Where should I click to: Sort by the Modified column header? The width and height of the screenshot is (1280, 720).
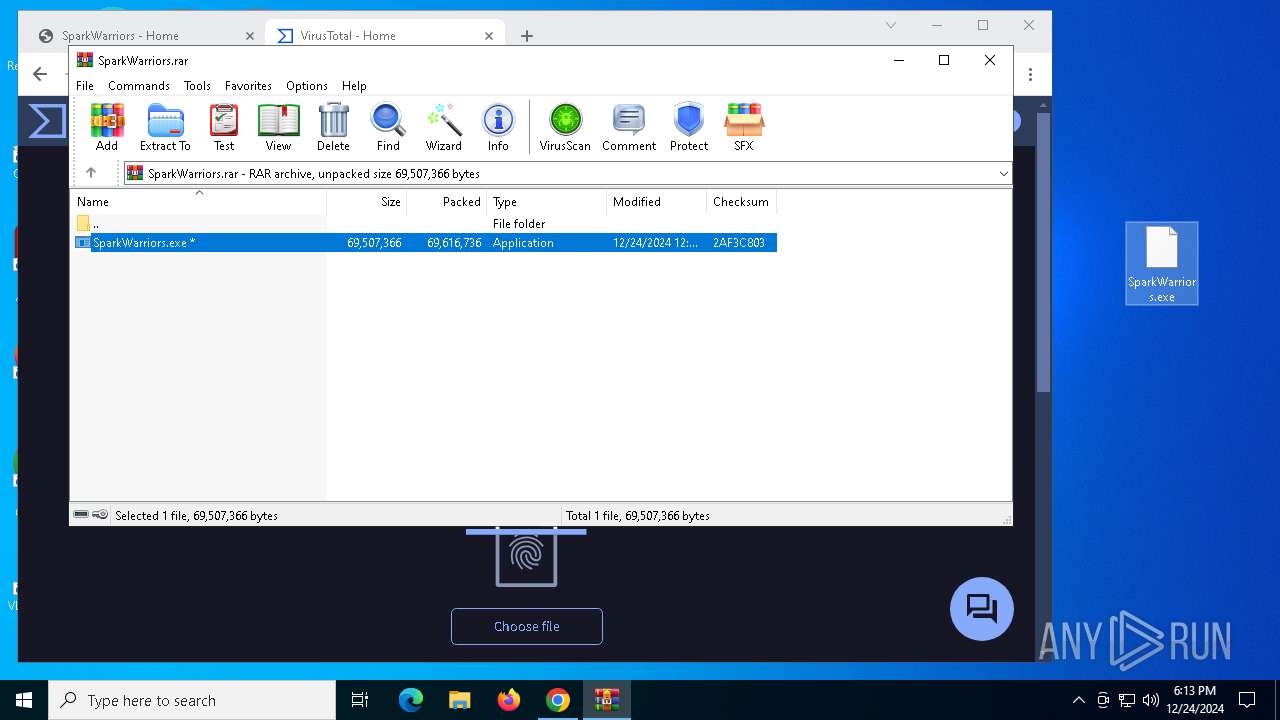pos(656,202)
